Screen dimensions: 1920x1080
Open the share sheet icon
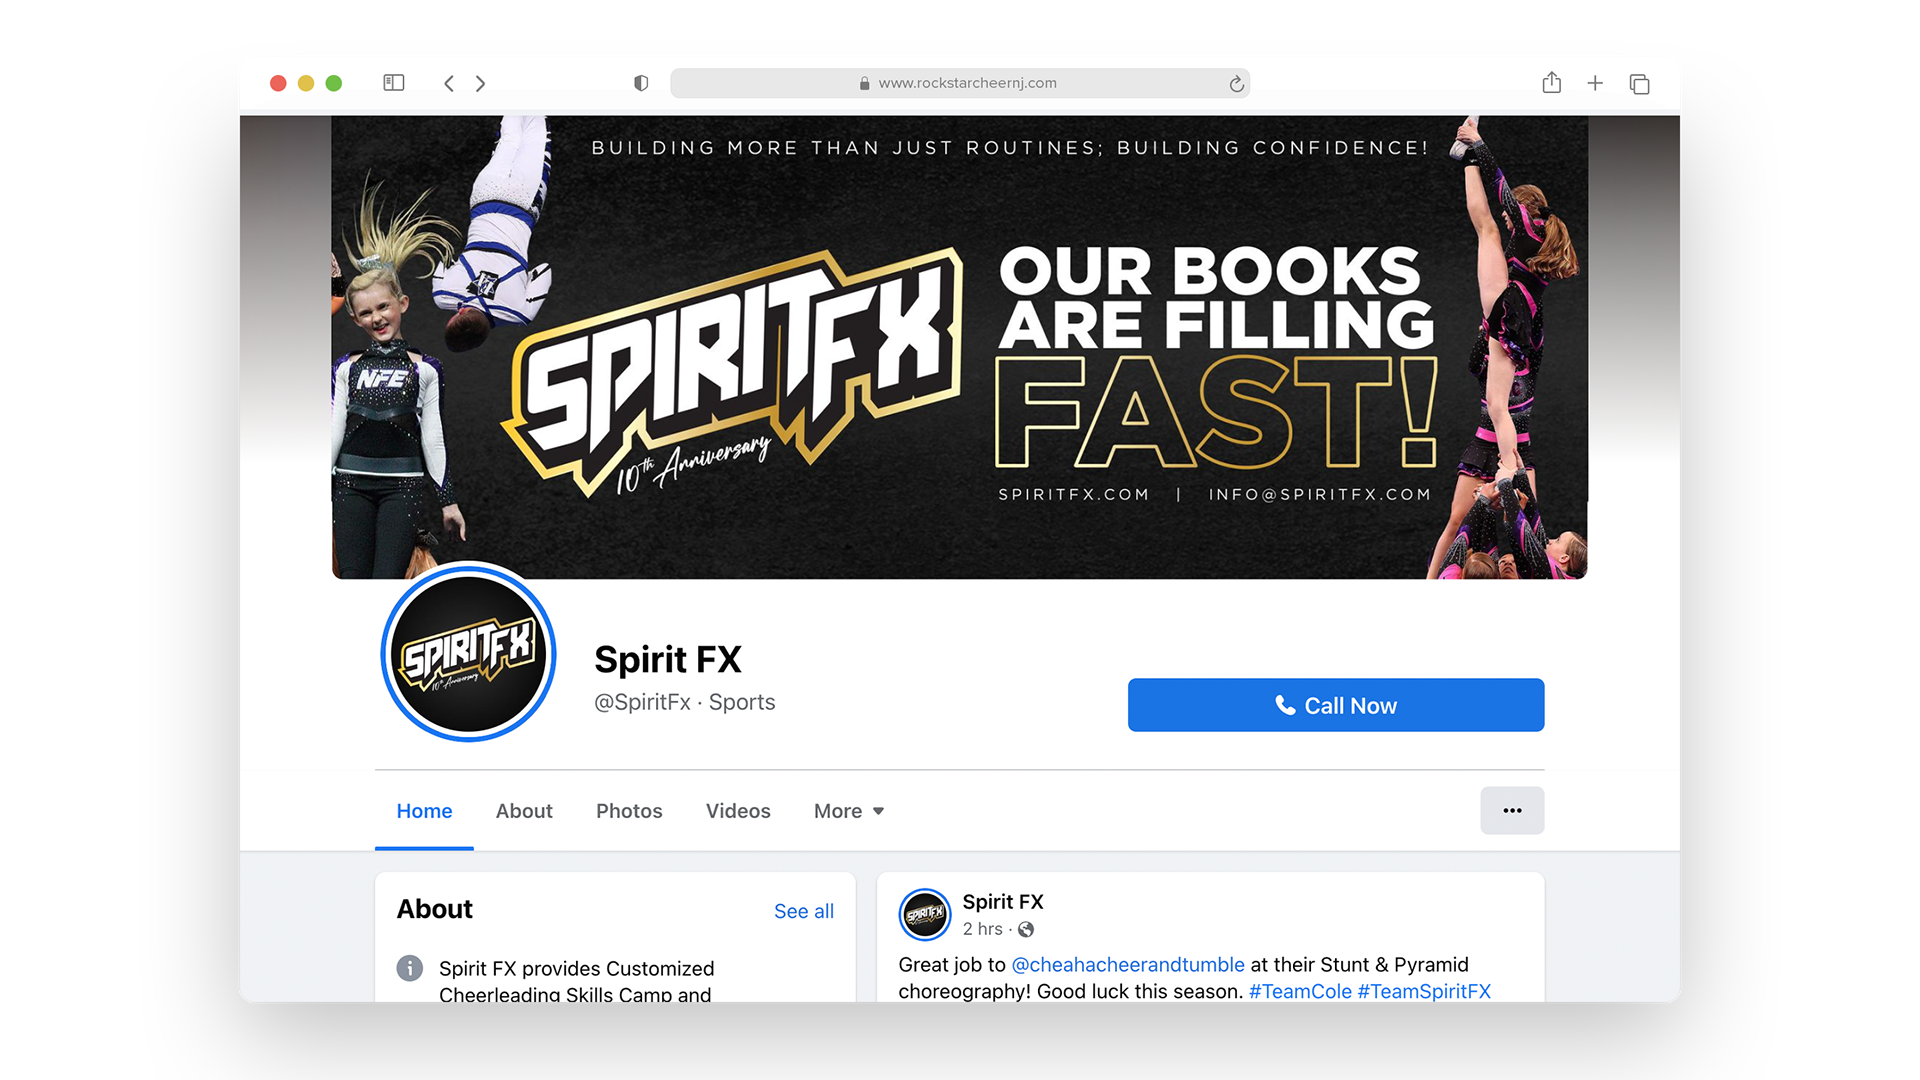(x=1551, y=82)
